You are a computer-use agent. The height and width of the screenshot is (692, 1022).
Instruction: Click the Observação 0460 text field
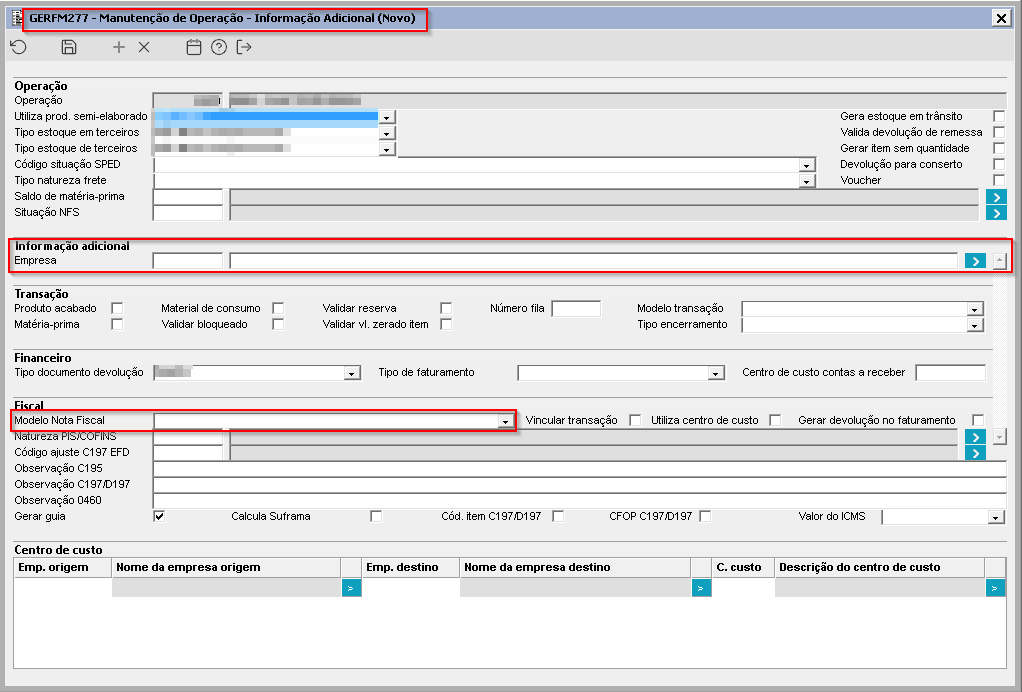[580, 500]
